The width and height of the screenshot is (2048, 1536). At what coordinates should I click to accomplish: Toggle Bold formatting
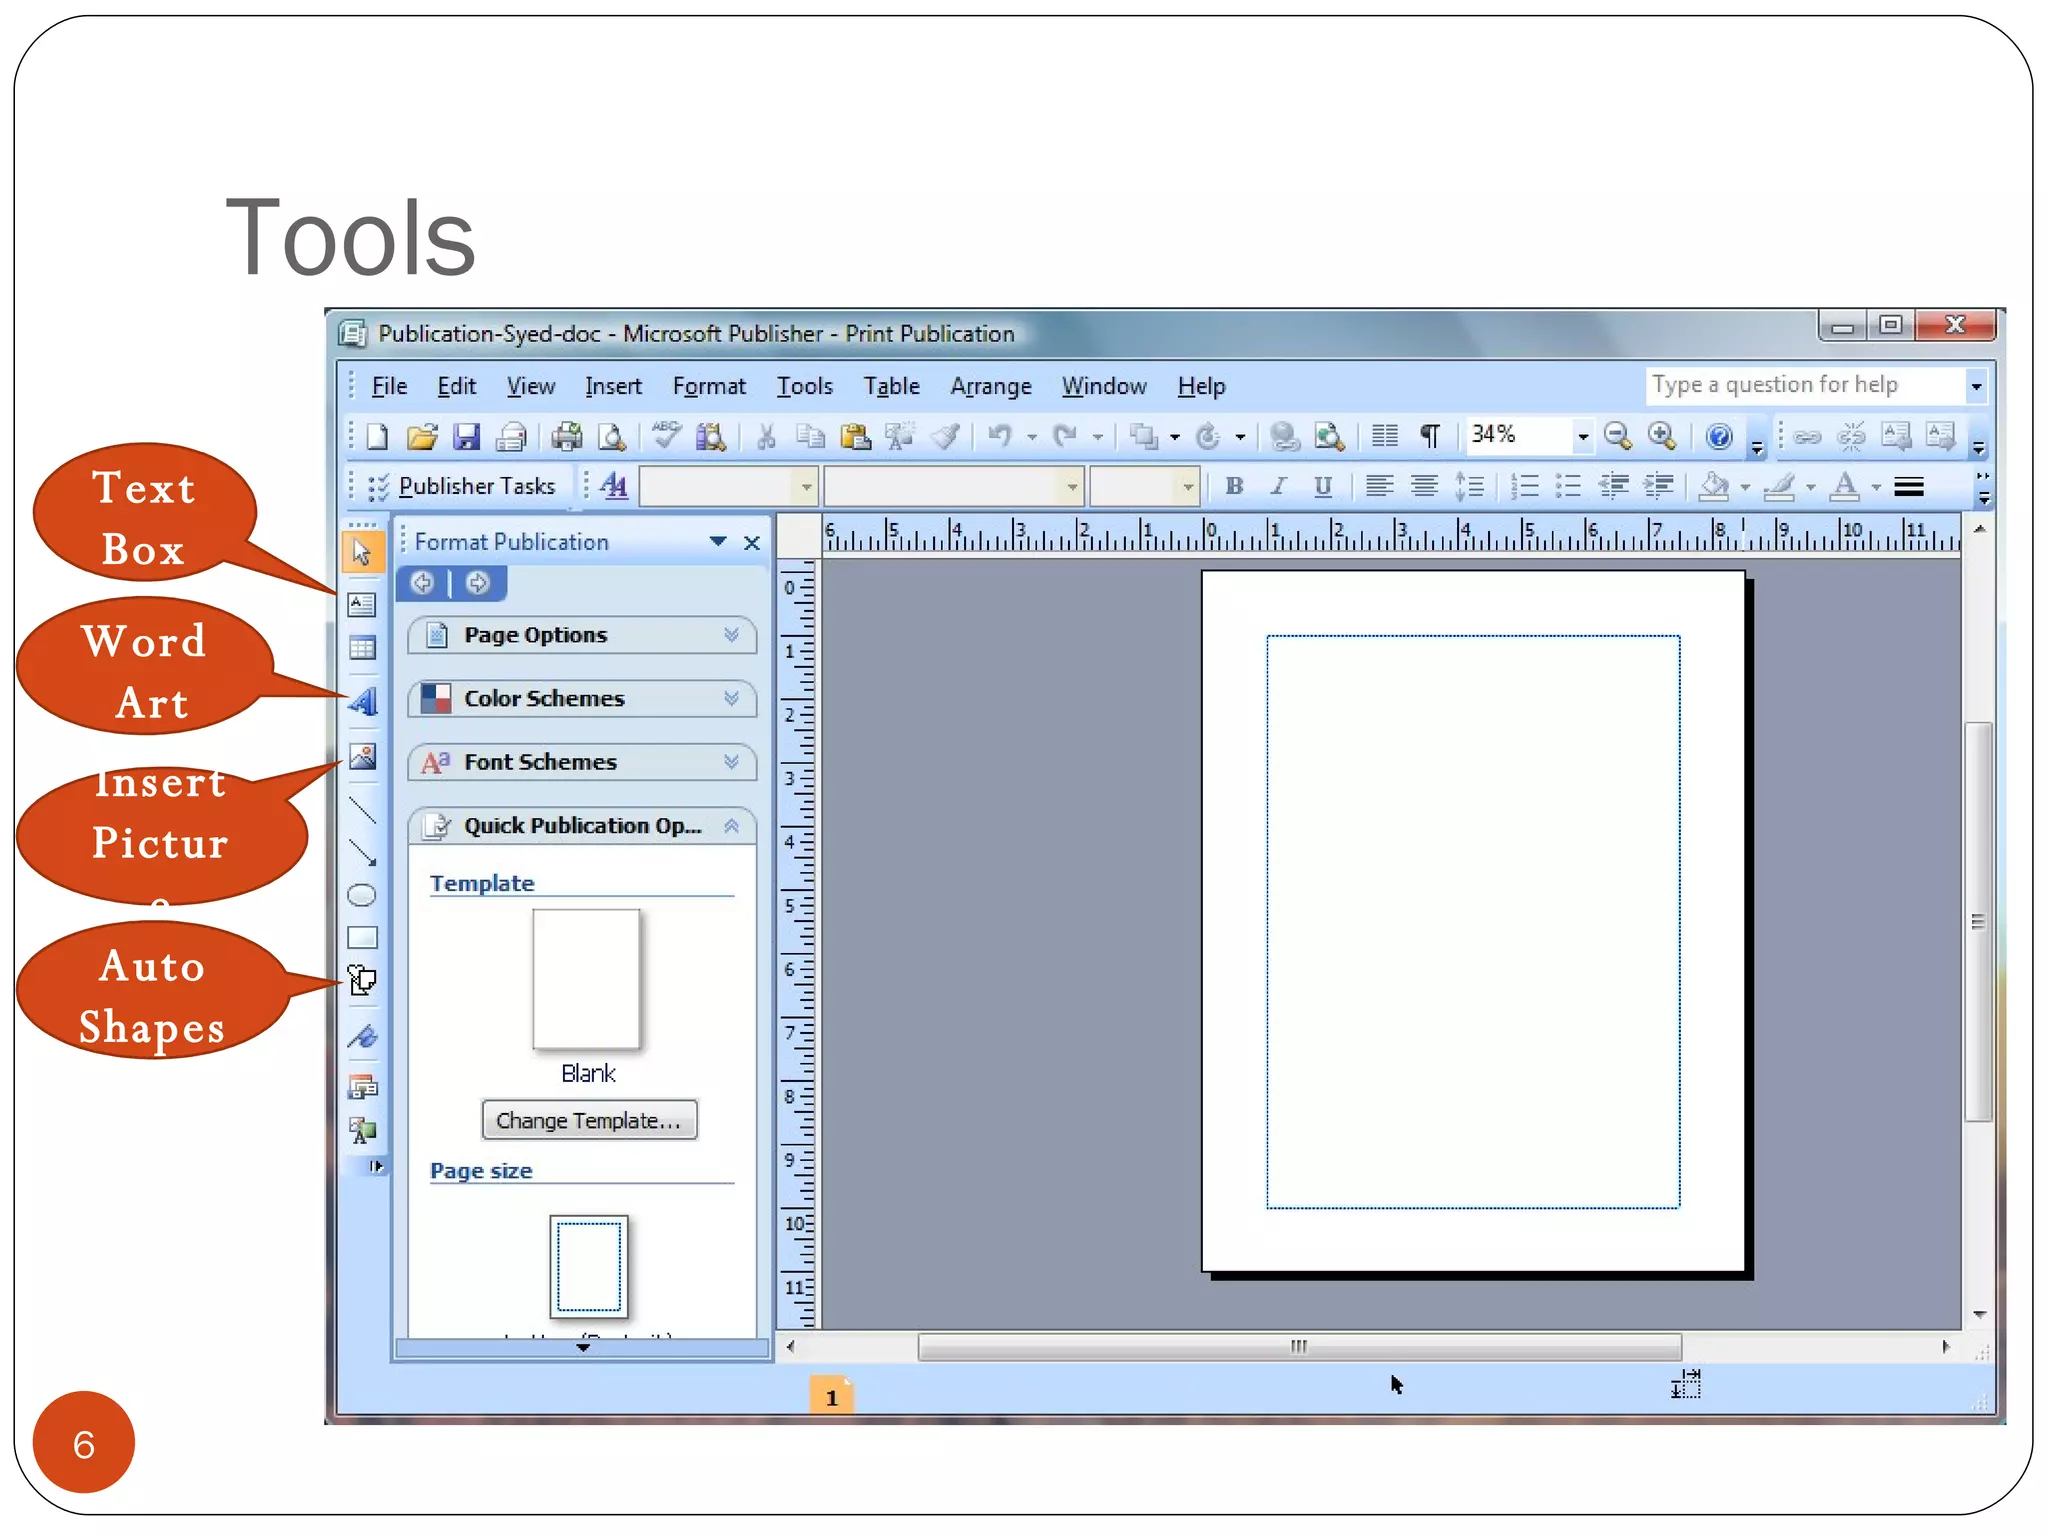1234,486
